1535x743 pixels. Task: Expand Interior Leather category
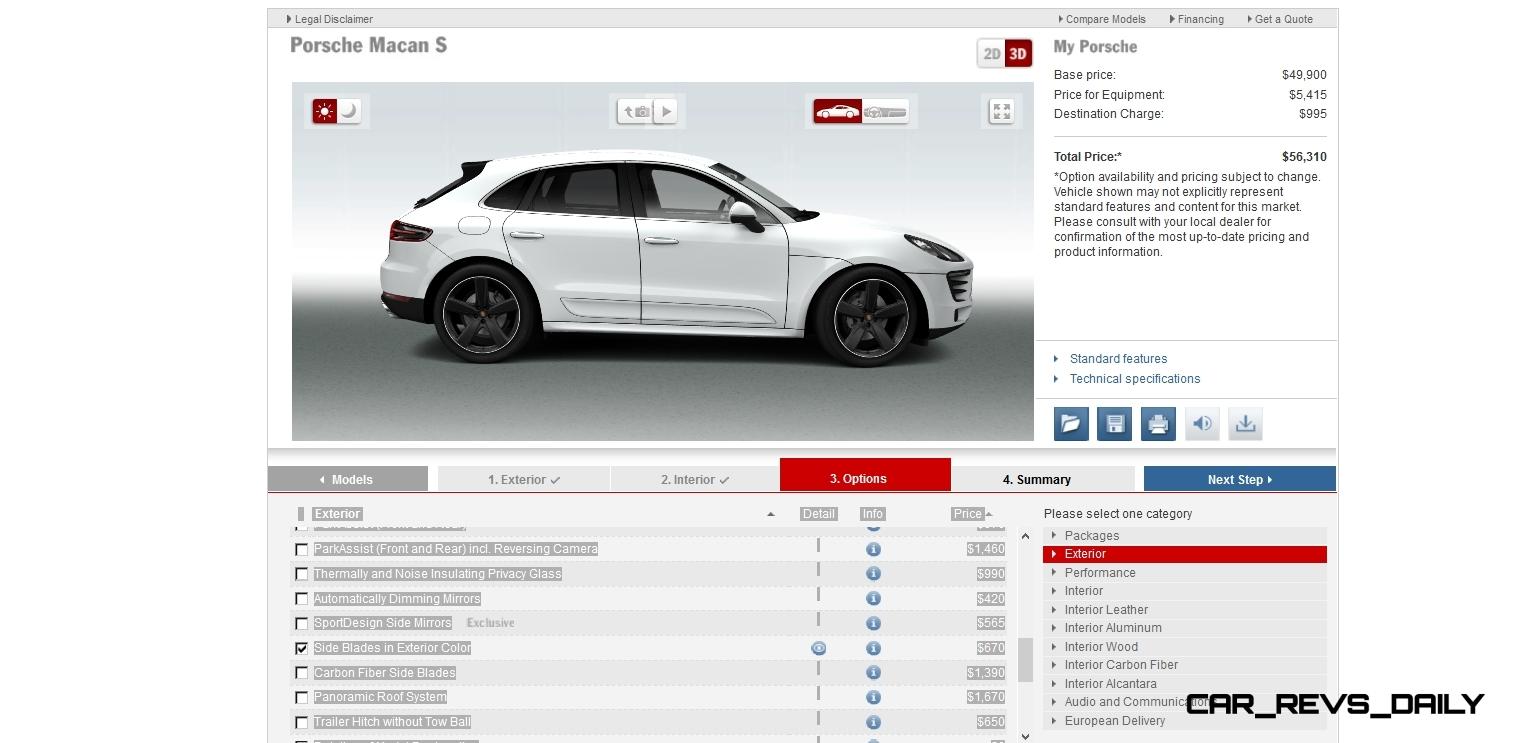tap(1184, 610)
